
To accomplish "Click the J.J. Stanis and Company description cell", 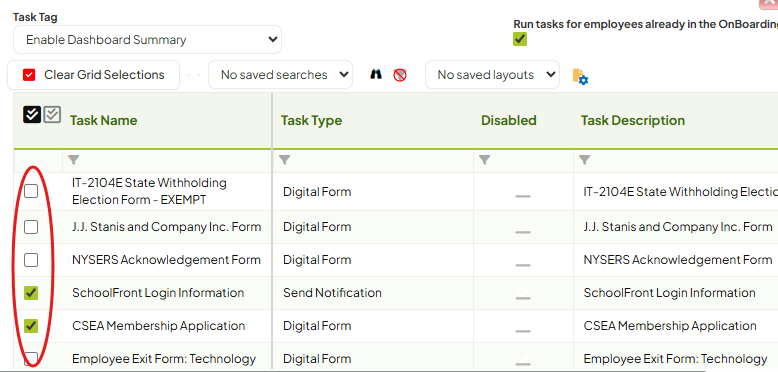I will 678,227.
